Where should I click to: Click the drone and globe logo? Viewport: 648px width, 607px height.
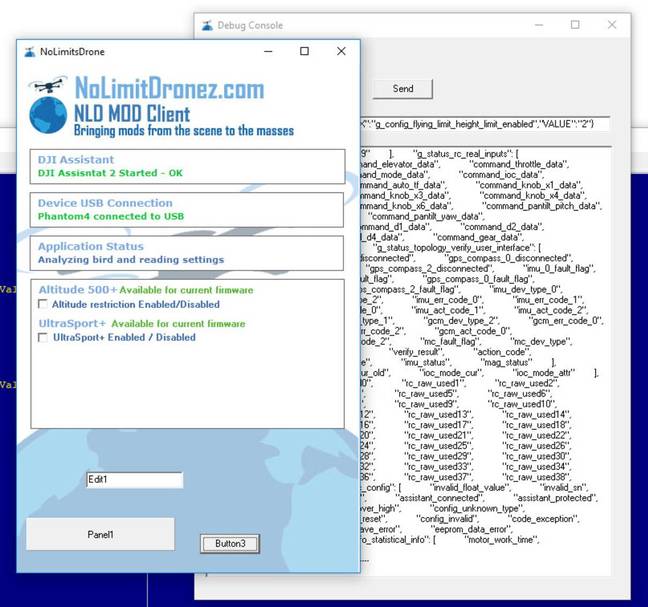pyautogui.click(x=48, y=105)
